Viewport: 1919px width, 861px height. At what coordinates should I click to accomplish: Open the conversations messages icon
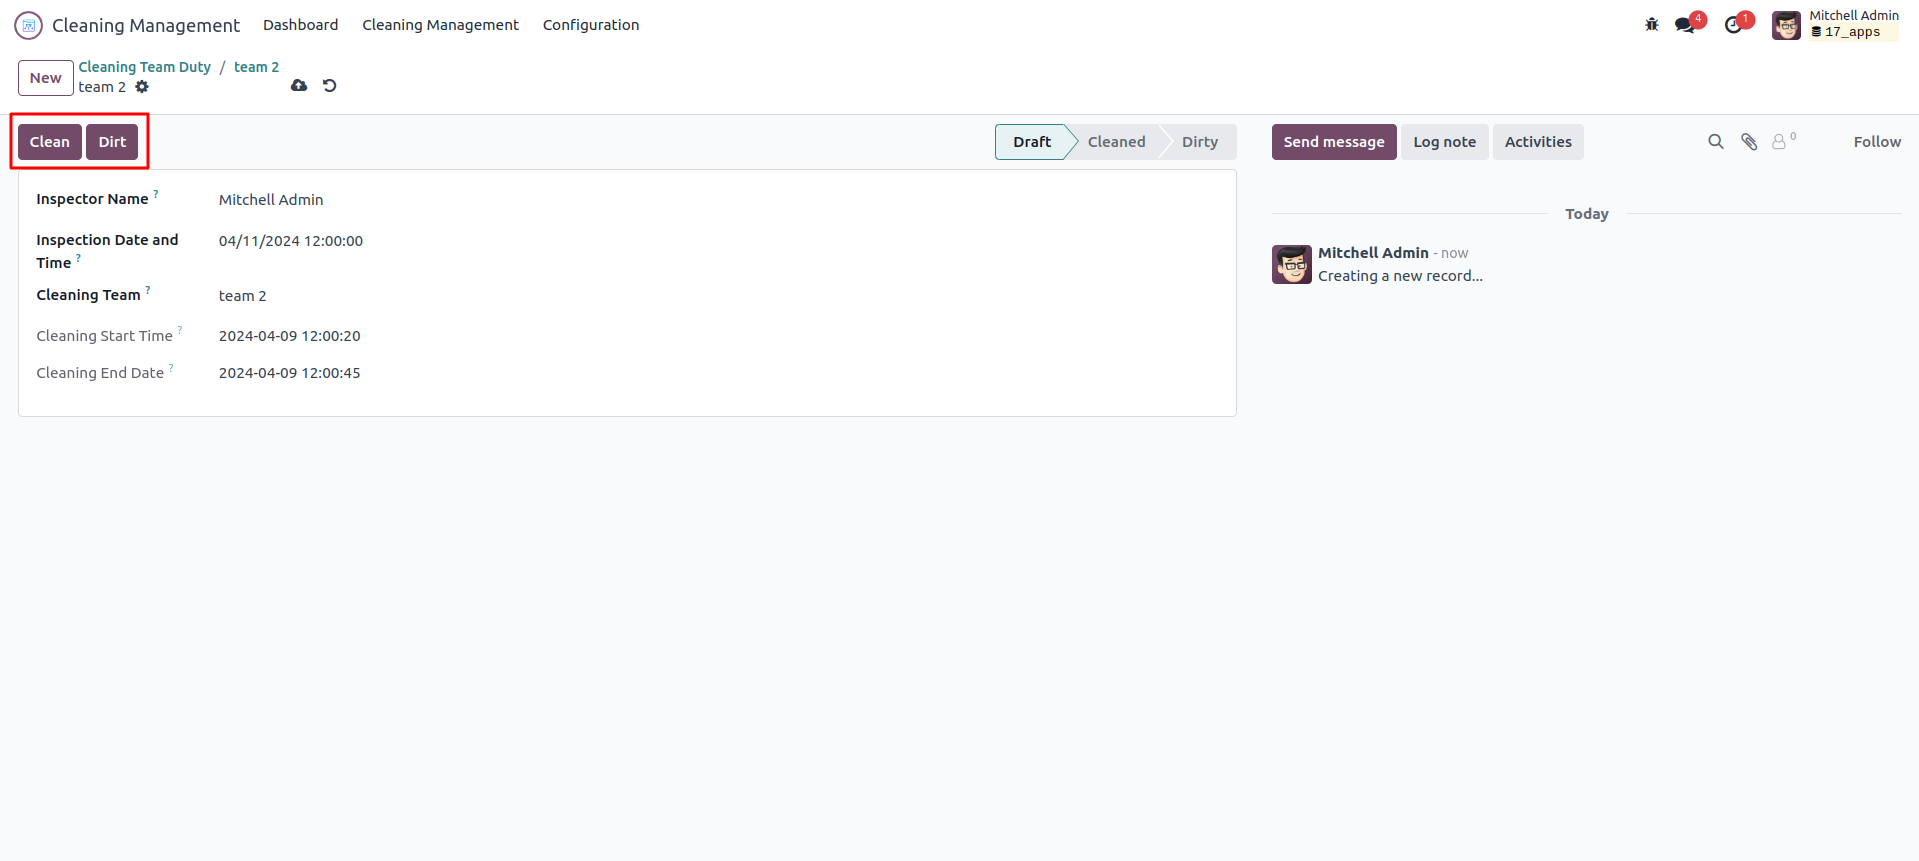coord(1686,25)
